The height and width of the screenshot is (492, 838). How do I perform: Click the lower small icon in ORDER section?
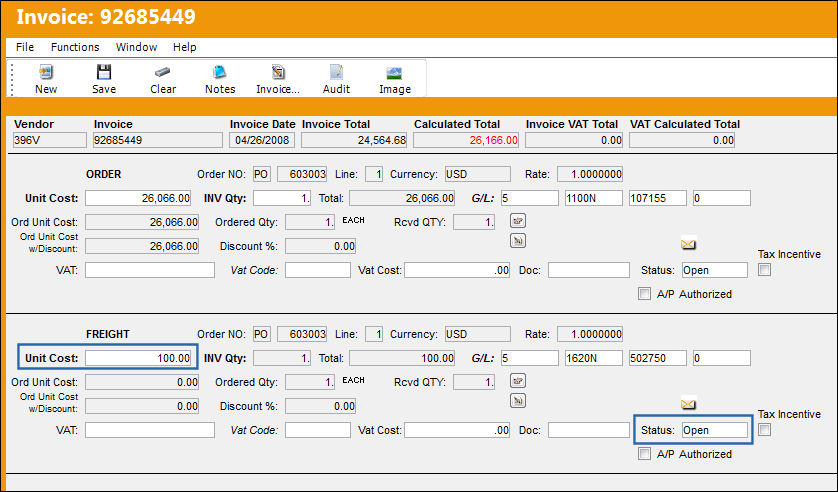point(517,241)
